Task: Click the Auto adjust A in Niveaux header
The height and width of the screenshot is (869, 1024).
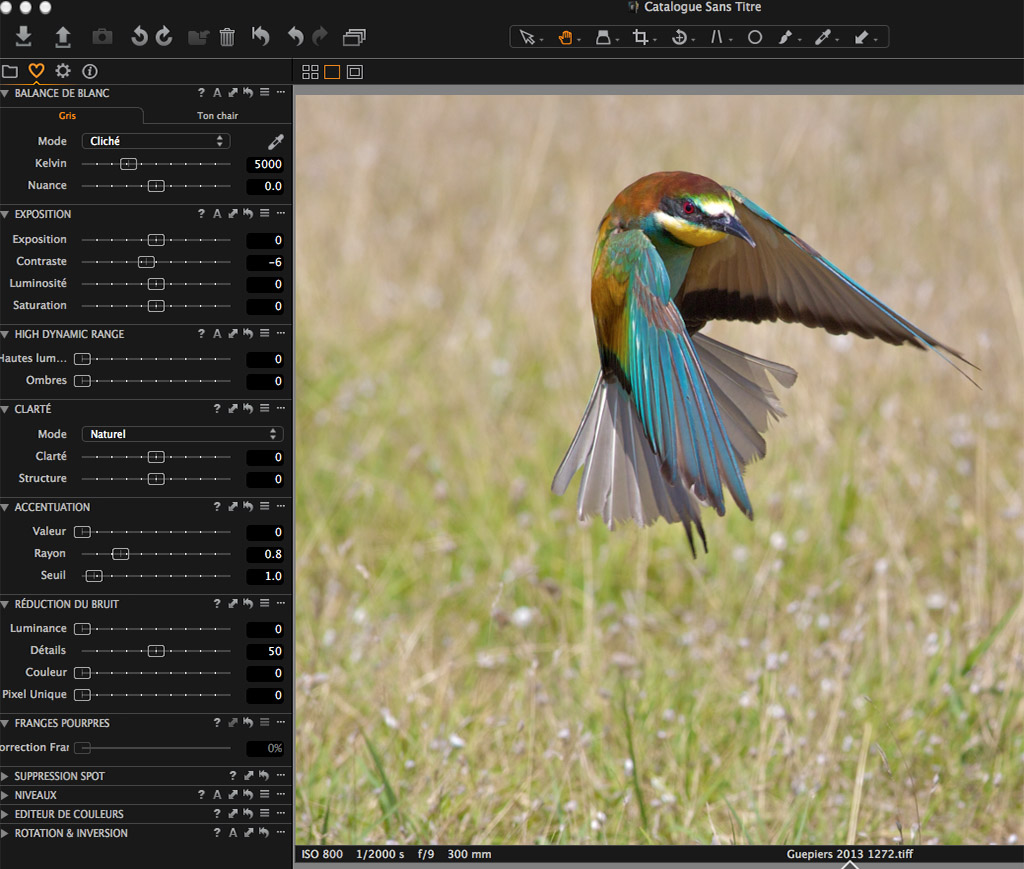Action: click(217, 795)
